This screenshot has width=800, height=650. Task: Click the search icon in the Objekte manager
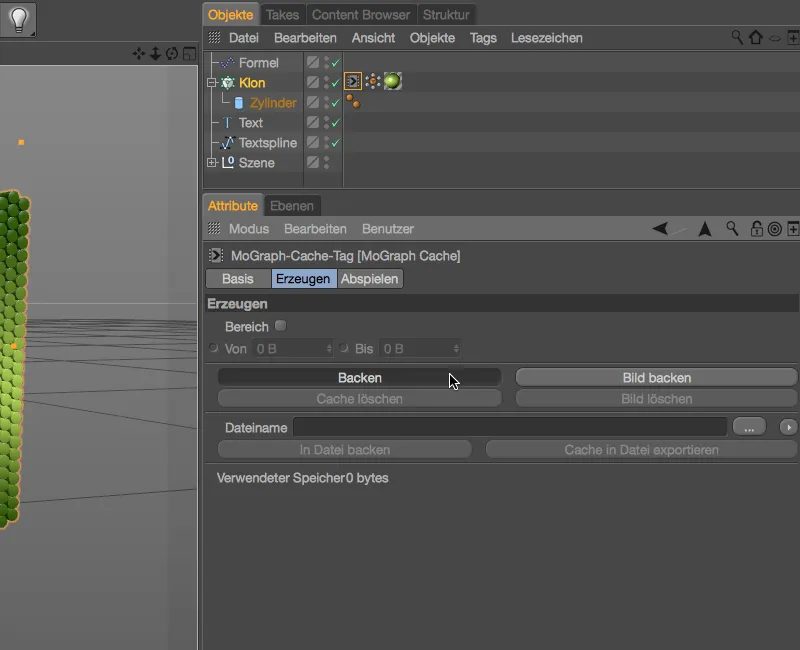[x=737, y=37]
